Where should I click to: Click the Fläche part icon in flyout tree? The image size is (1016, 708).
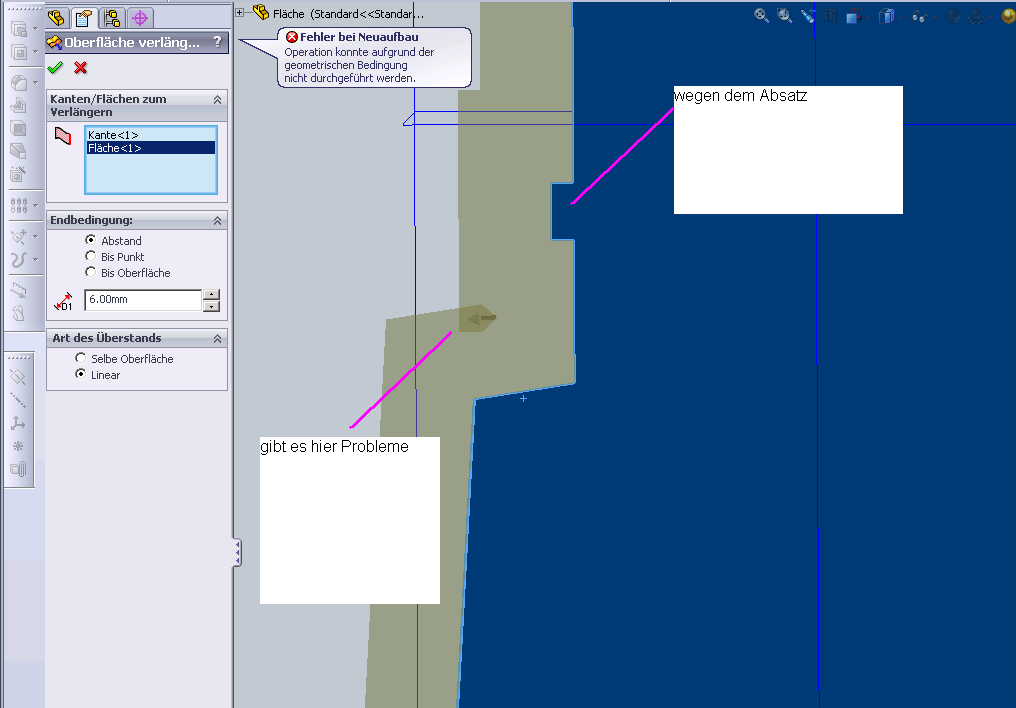coord(260,12)
